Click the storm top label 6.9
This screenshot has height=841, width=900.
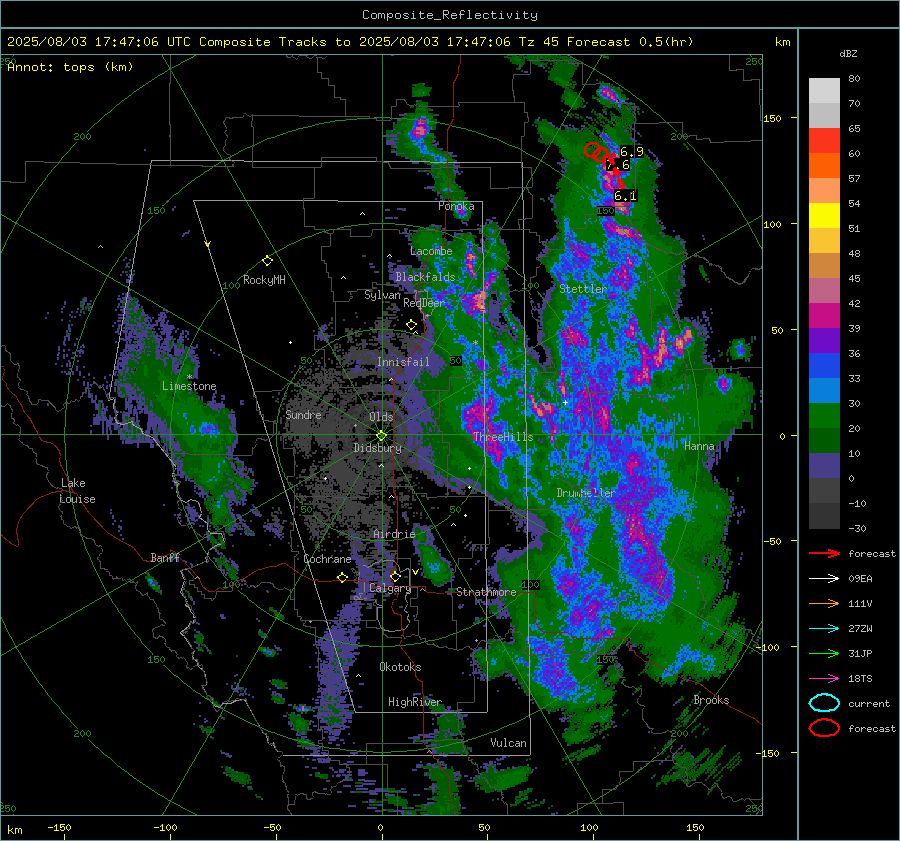(631, 152)
